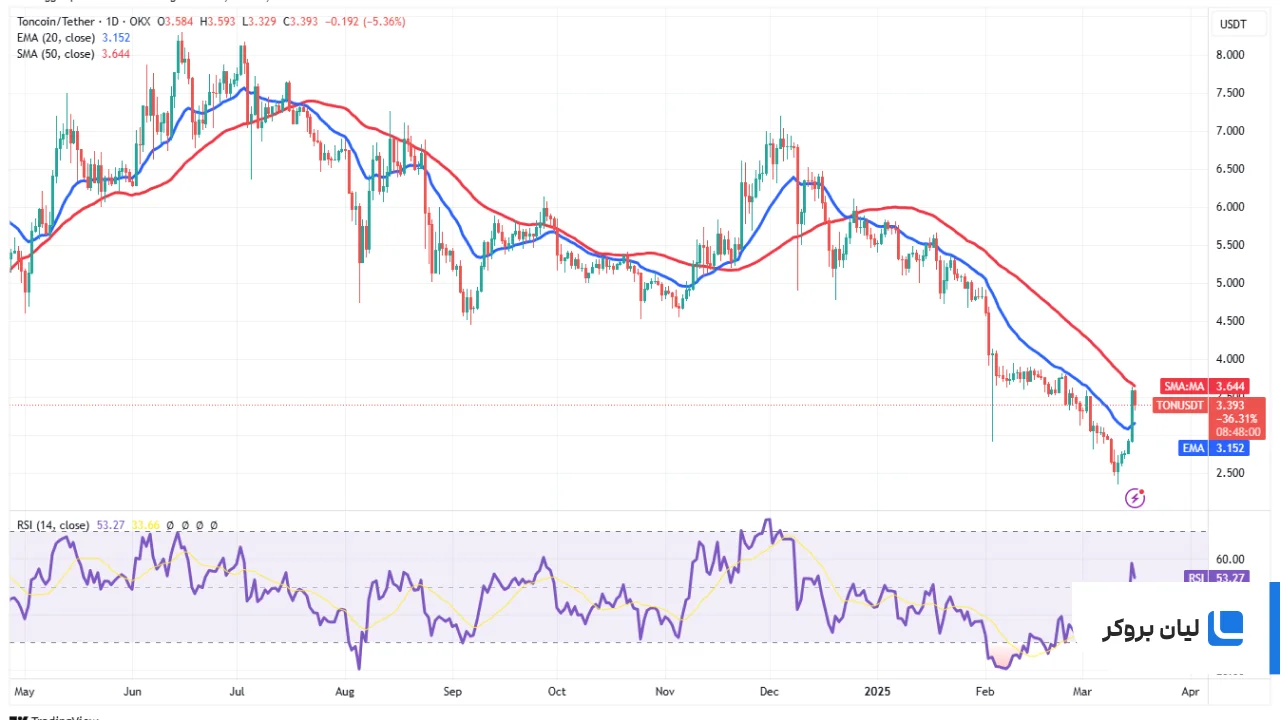
Task: Select the SMA (50, close) legend
Action: tap(56, 53)
